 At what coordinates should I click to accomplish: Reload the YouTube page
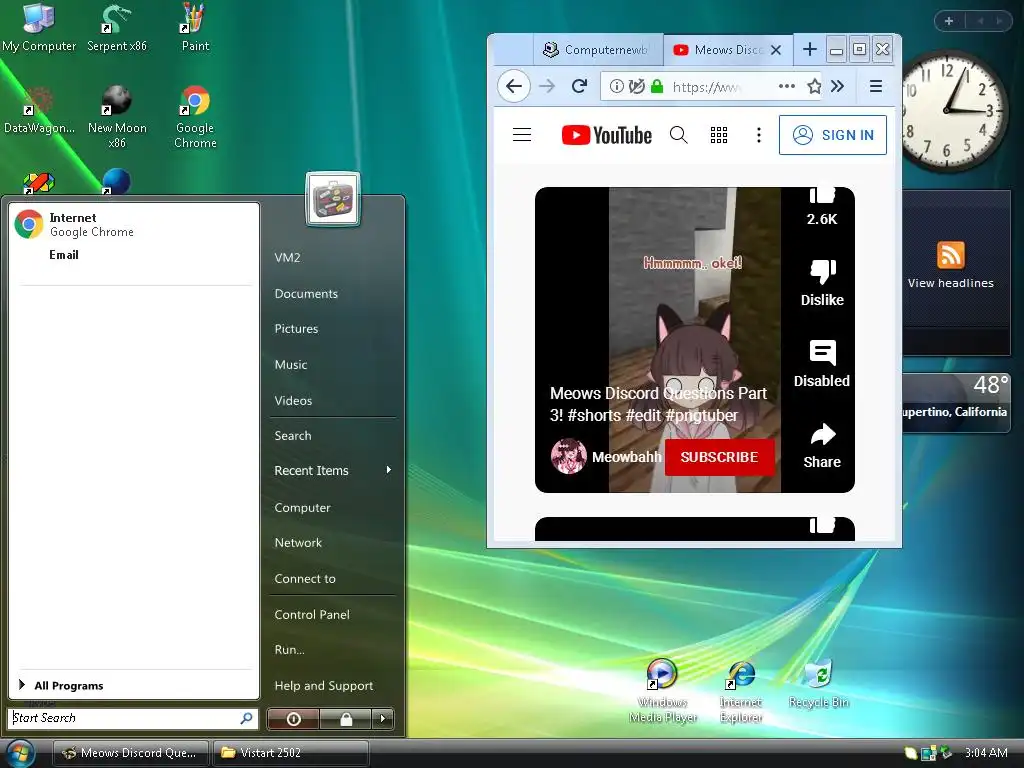pyautogui.click(x=579, y=86)
